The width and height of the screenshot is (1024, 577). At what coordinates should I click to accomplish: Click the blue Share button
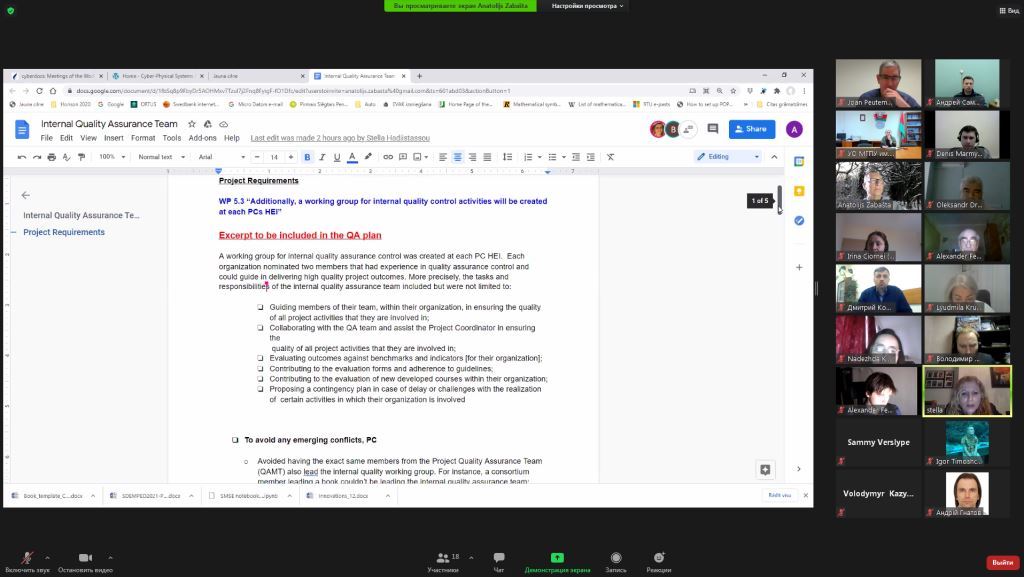point(752,129)
